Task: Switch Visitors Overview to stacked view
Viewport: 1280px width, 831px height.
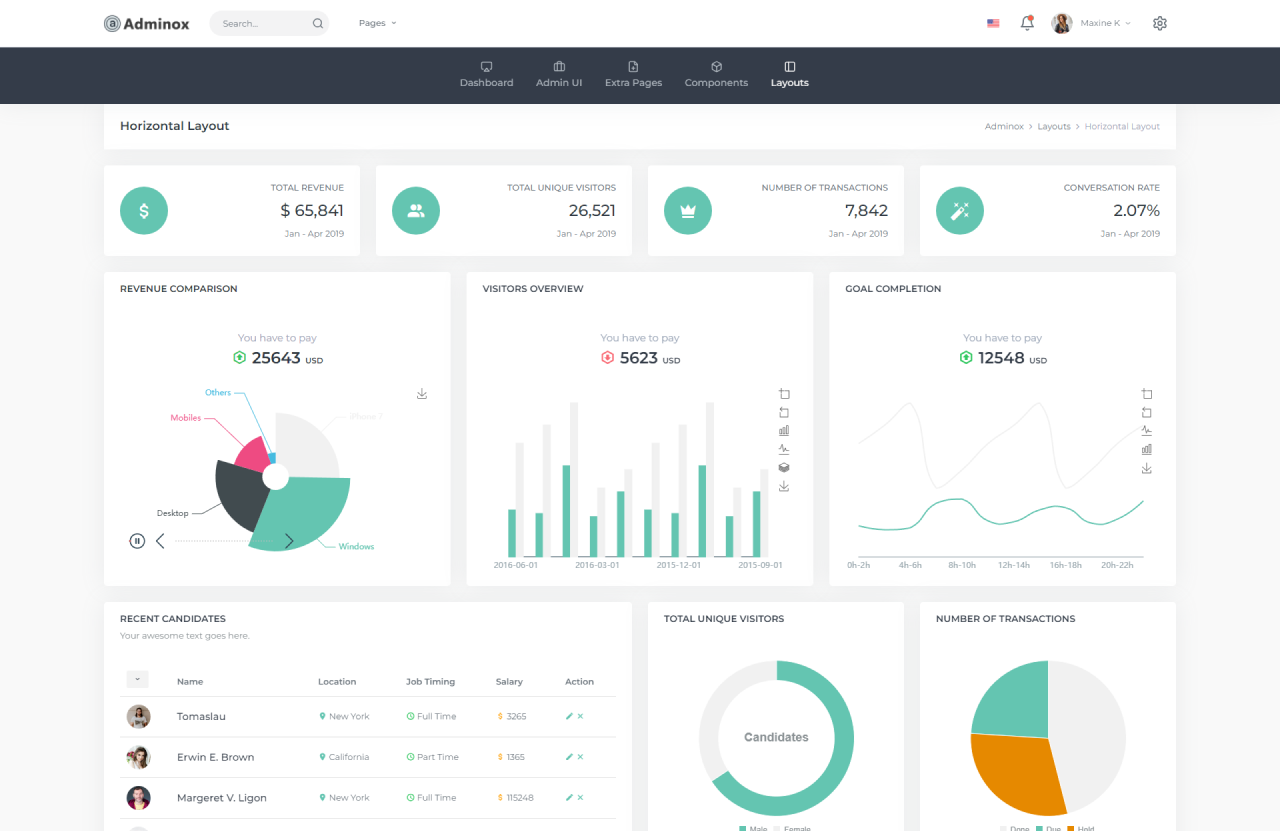Action: pyautogui.click(x=784, y=467)
